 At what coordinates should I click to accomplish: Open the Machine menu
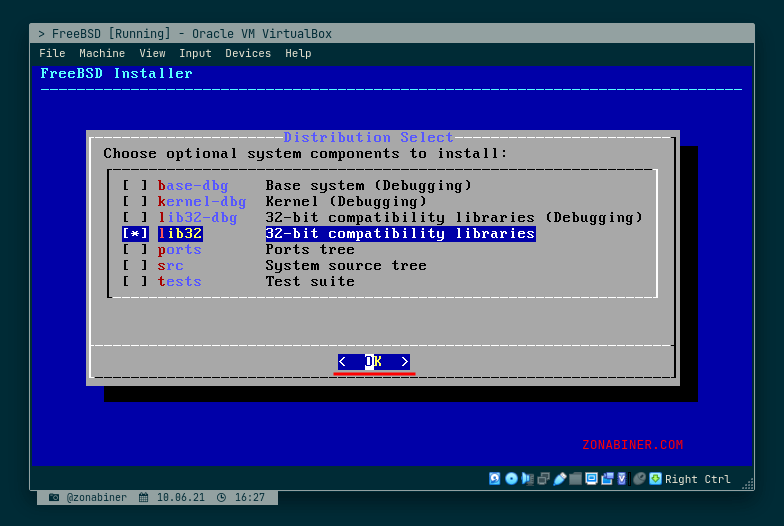click(x=102, y=53)
